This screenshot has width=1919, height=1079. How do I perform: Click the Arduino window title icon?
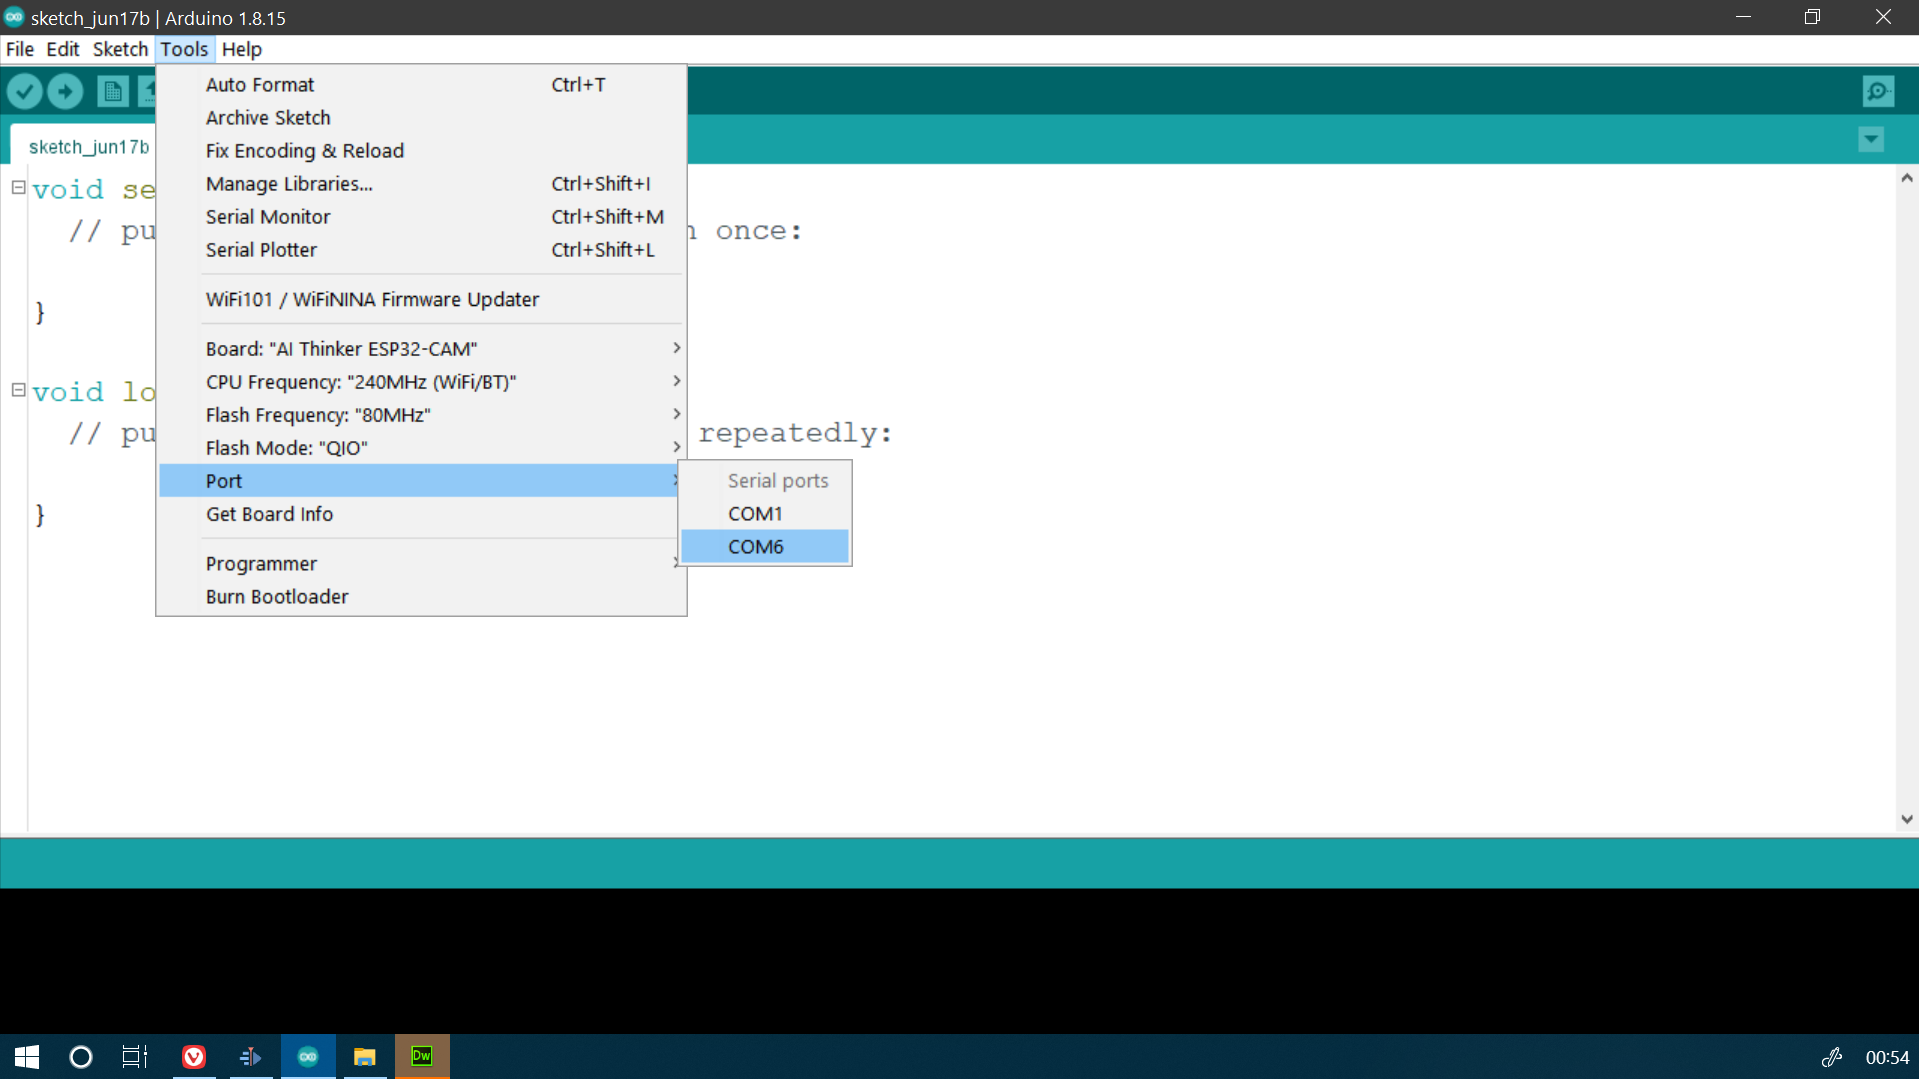click(14, 17)
